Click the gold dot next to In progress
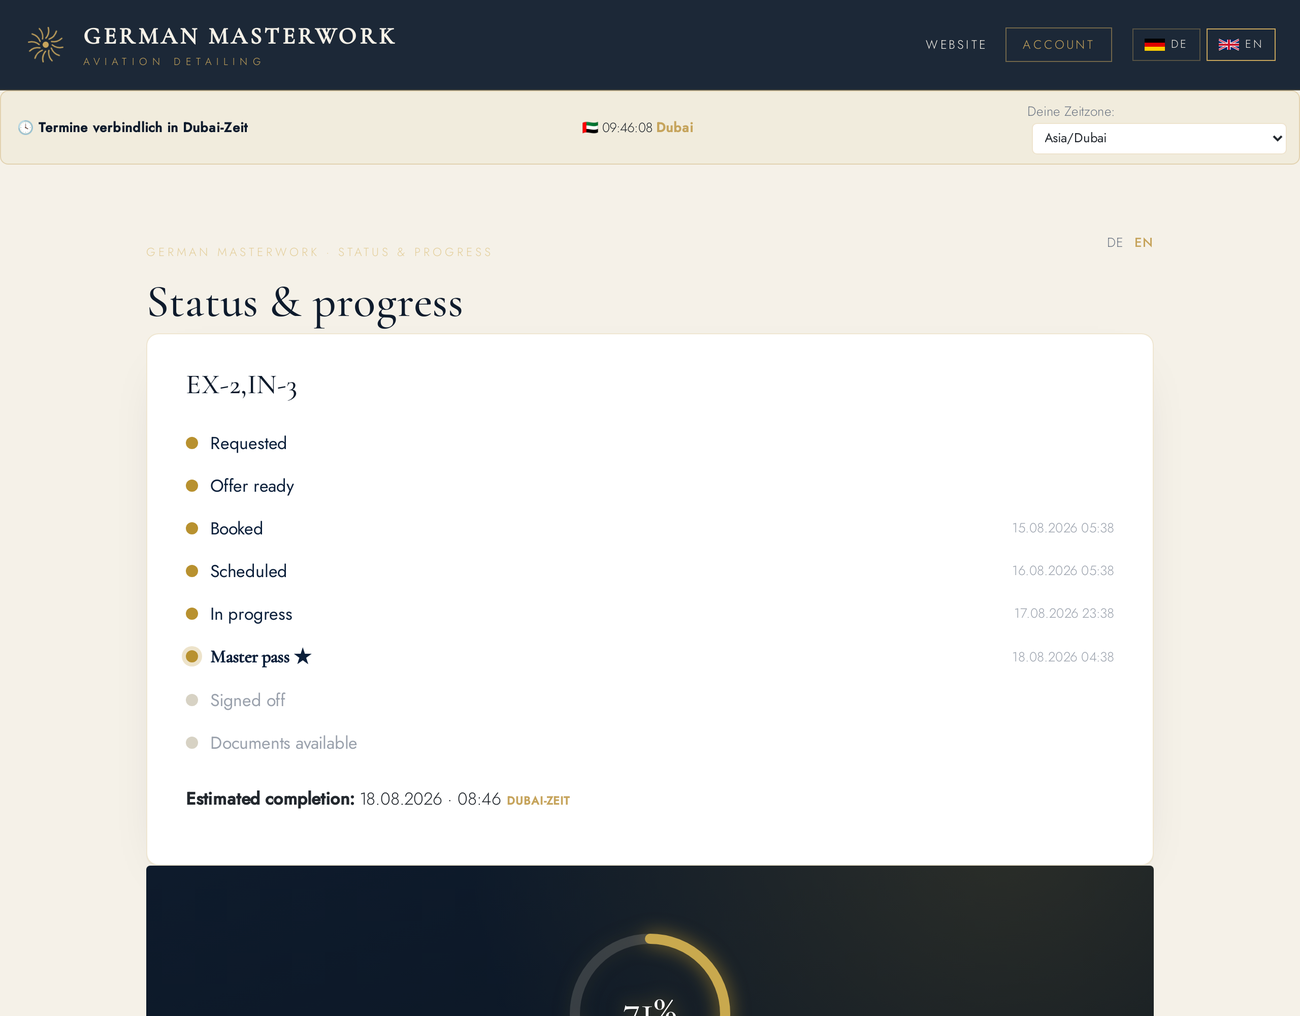Screen dimensions: 1300x1016 tap(192, 614)
